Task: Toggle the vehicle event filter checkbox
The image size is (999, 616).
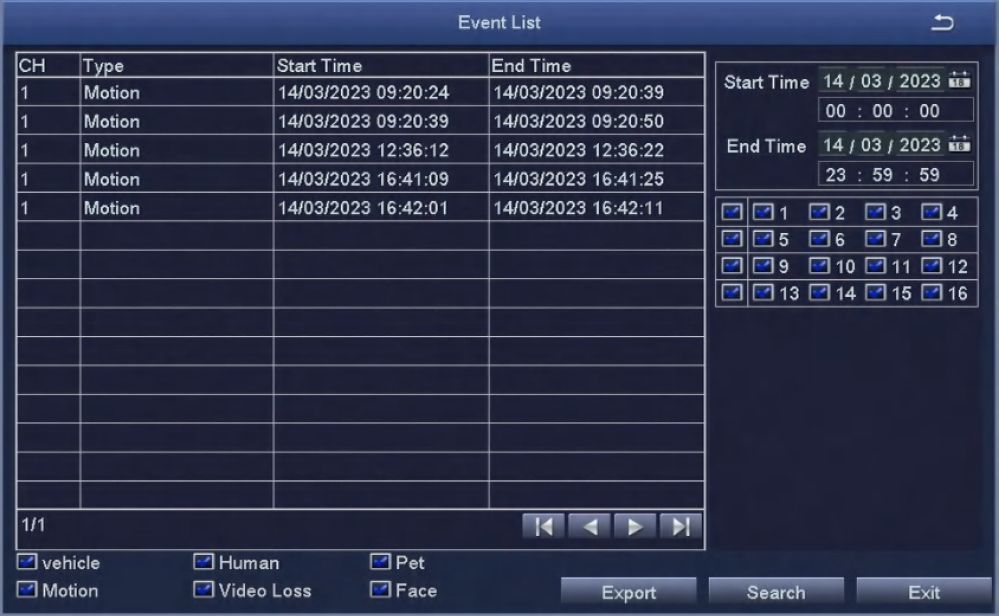Action: click(28, 564)
